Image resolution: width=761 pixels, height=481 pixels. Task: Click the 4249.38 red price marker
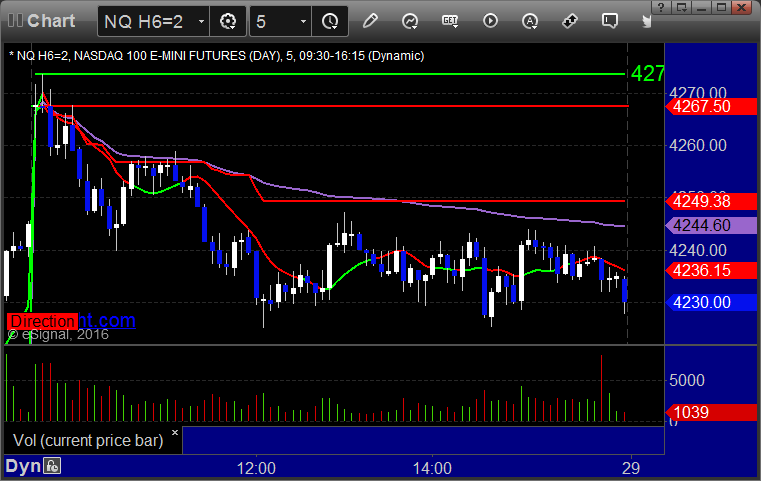tap(711, 201)
